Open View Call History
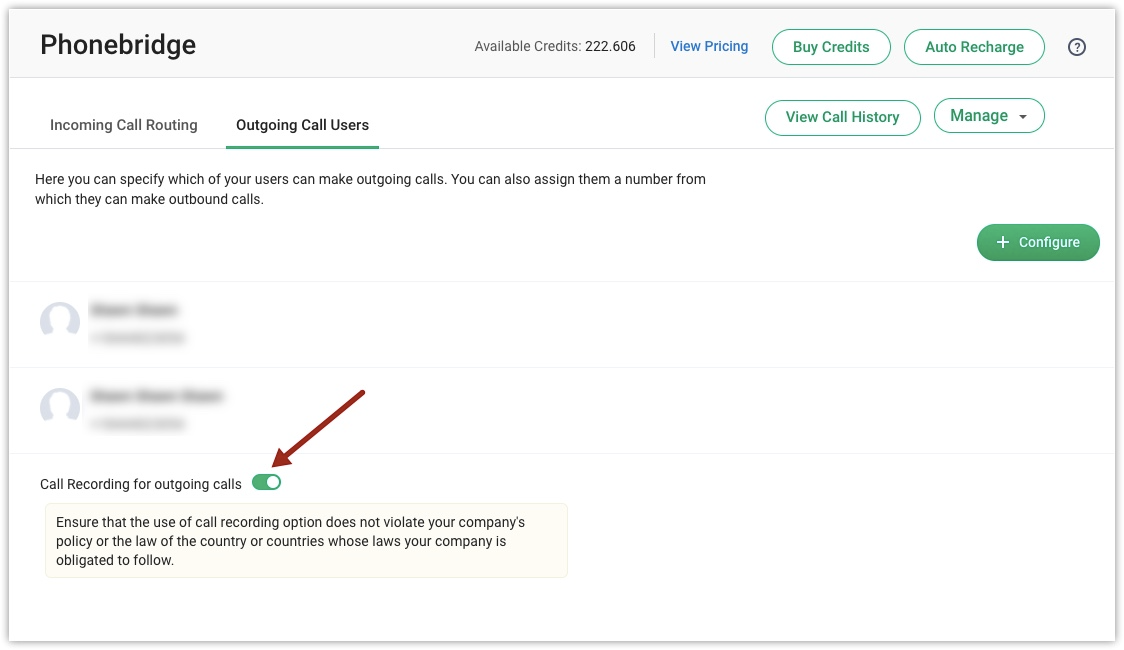1124x650 pixels. pyautogui.click(x=842, y=117)
